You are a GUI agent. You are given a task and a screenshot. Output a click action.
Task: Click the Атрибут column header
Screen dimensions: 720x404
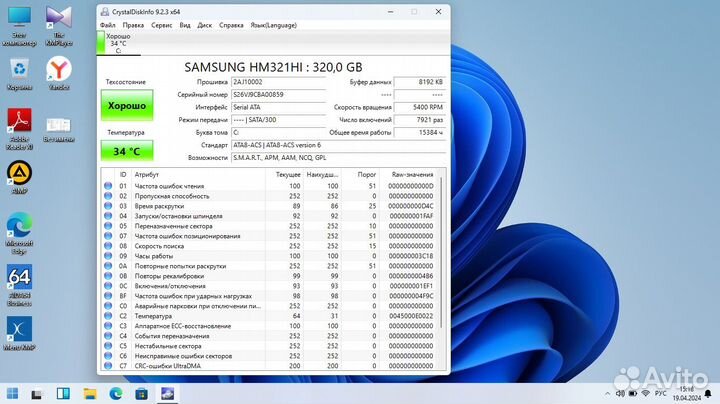(x=198, y=175)
